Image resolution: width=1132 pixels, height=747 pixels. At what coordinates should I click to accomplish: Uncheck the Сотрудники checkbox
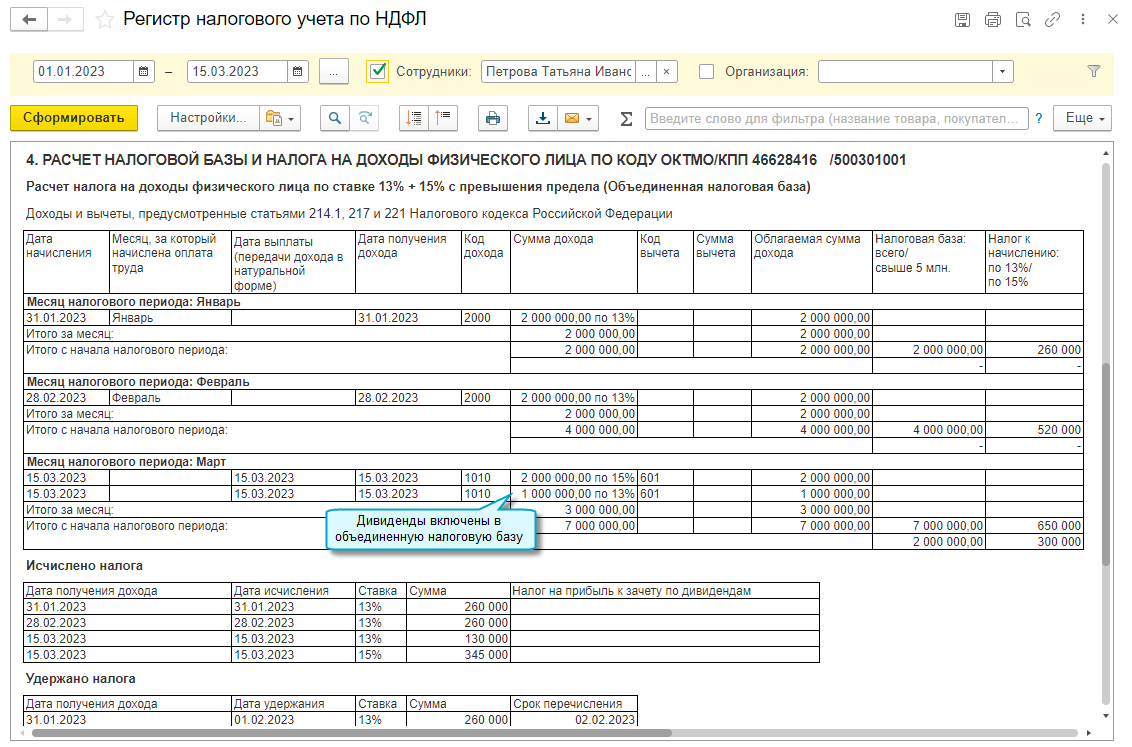378,71
